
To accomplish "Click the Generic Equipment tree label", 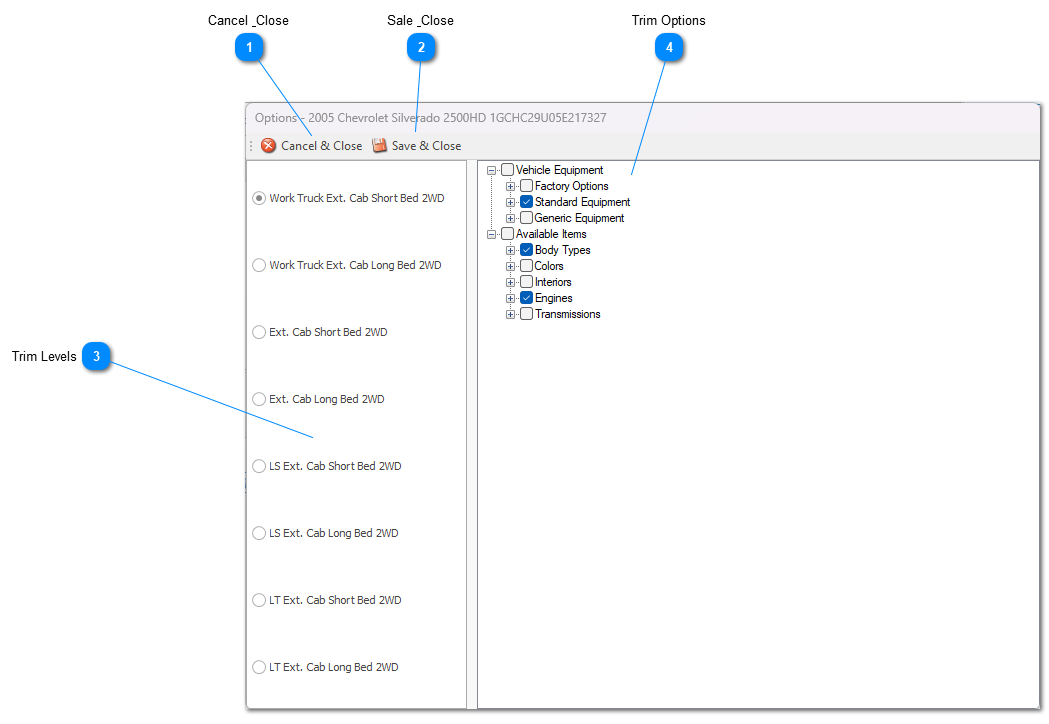I will pyautogui.click(x=579, y=219).
